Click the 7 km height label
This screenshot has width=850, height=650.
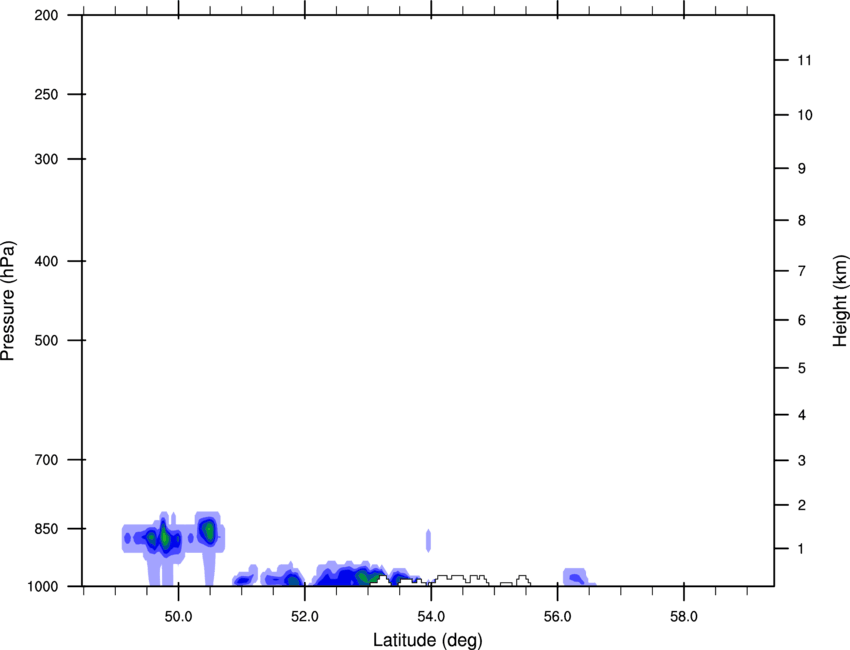coord(801,271)
